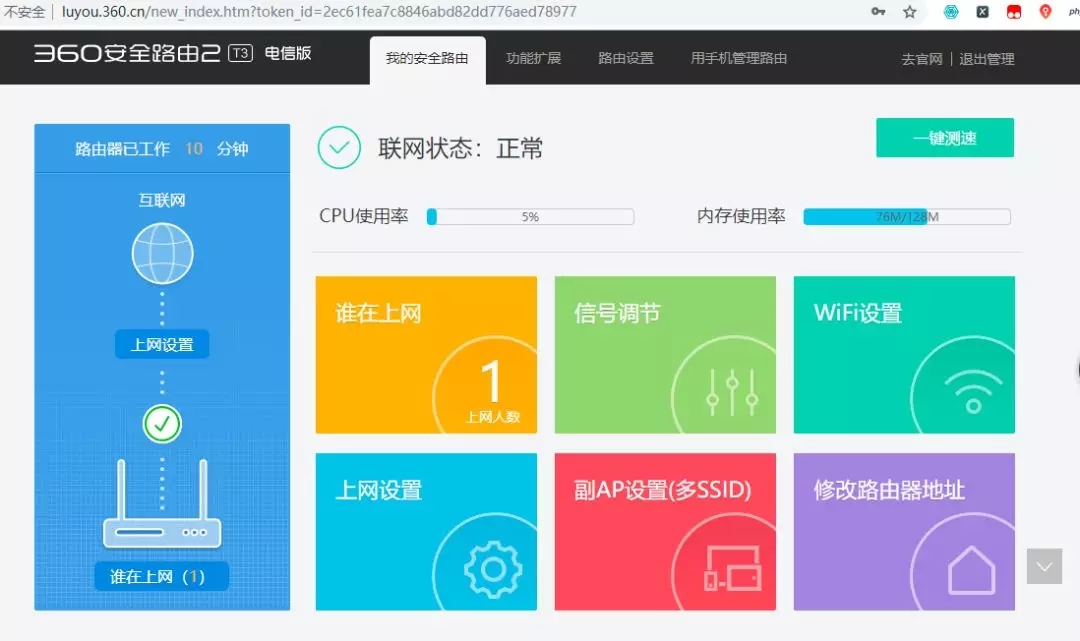Viewport: 1080px width, 641px height.
Task: Click the black X browser extension icon
Action: coord(981,11)
